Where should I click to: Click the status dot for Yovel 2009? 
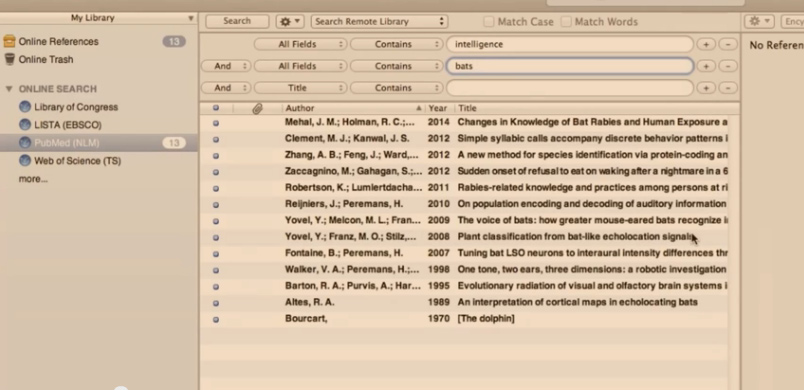(215, 221)
